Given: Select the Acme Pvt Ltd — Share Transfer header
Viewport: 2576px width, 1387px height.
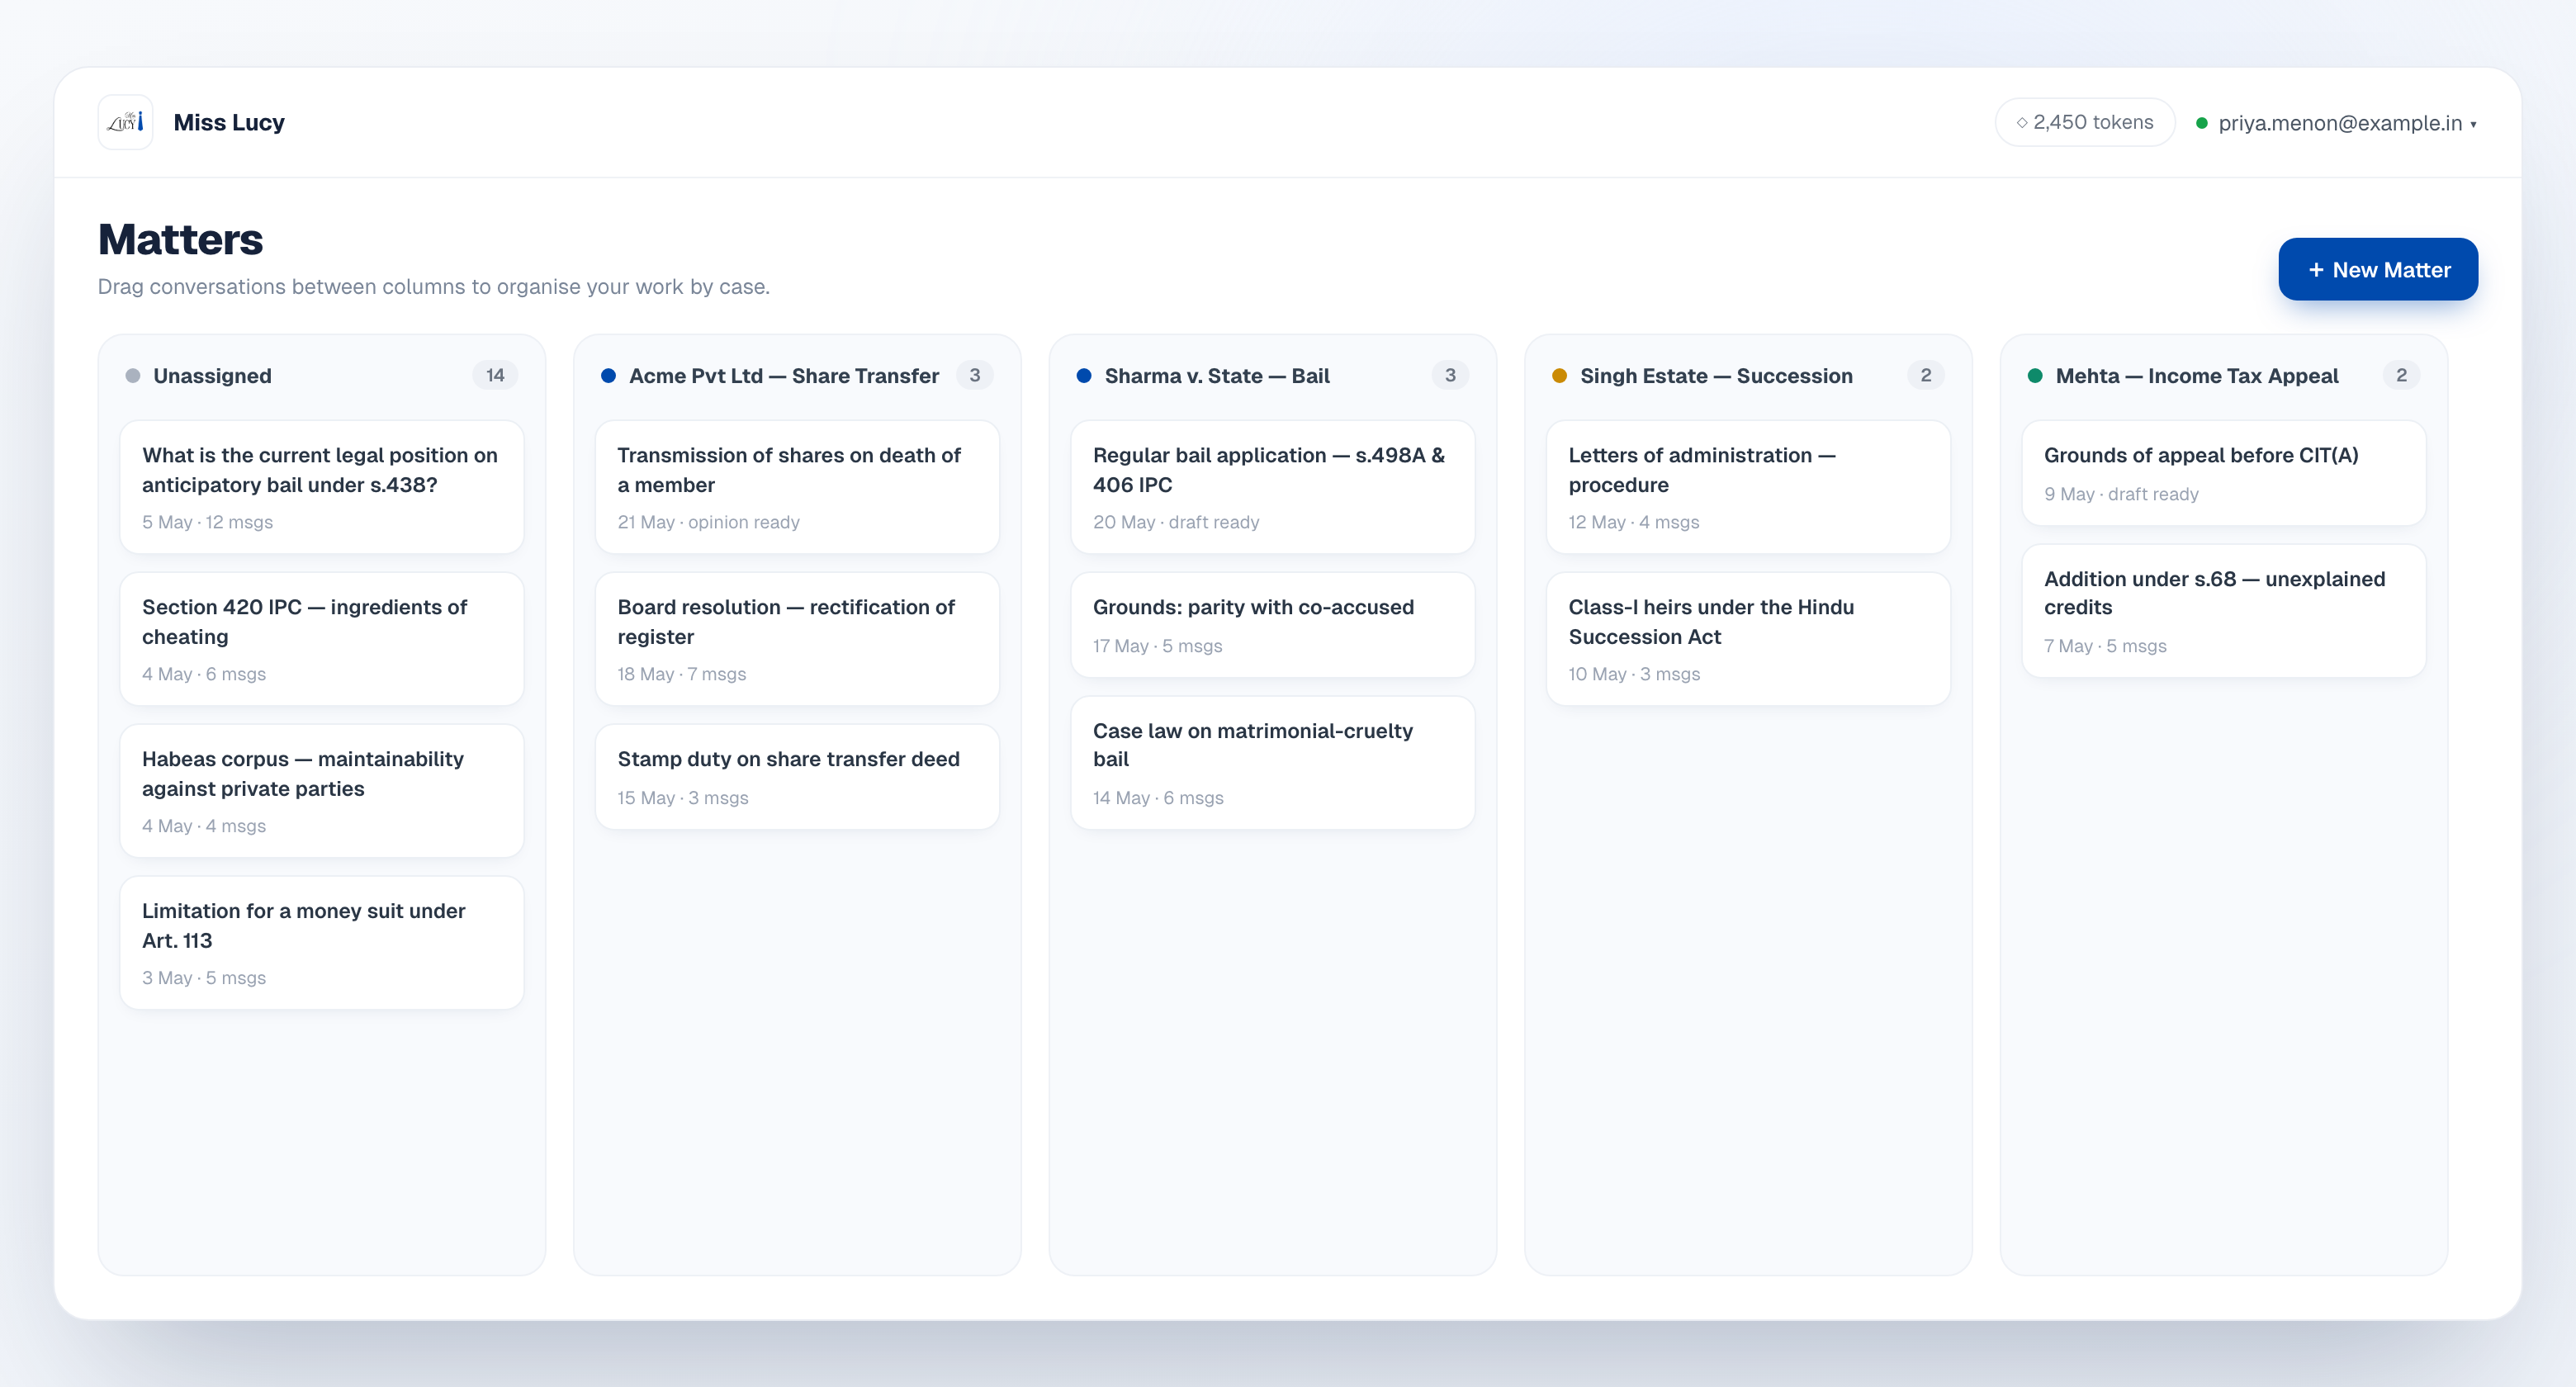Looking at the screenshot, I should [x=783, y=376].
